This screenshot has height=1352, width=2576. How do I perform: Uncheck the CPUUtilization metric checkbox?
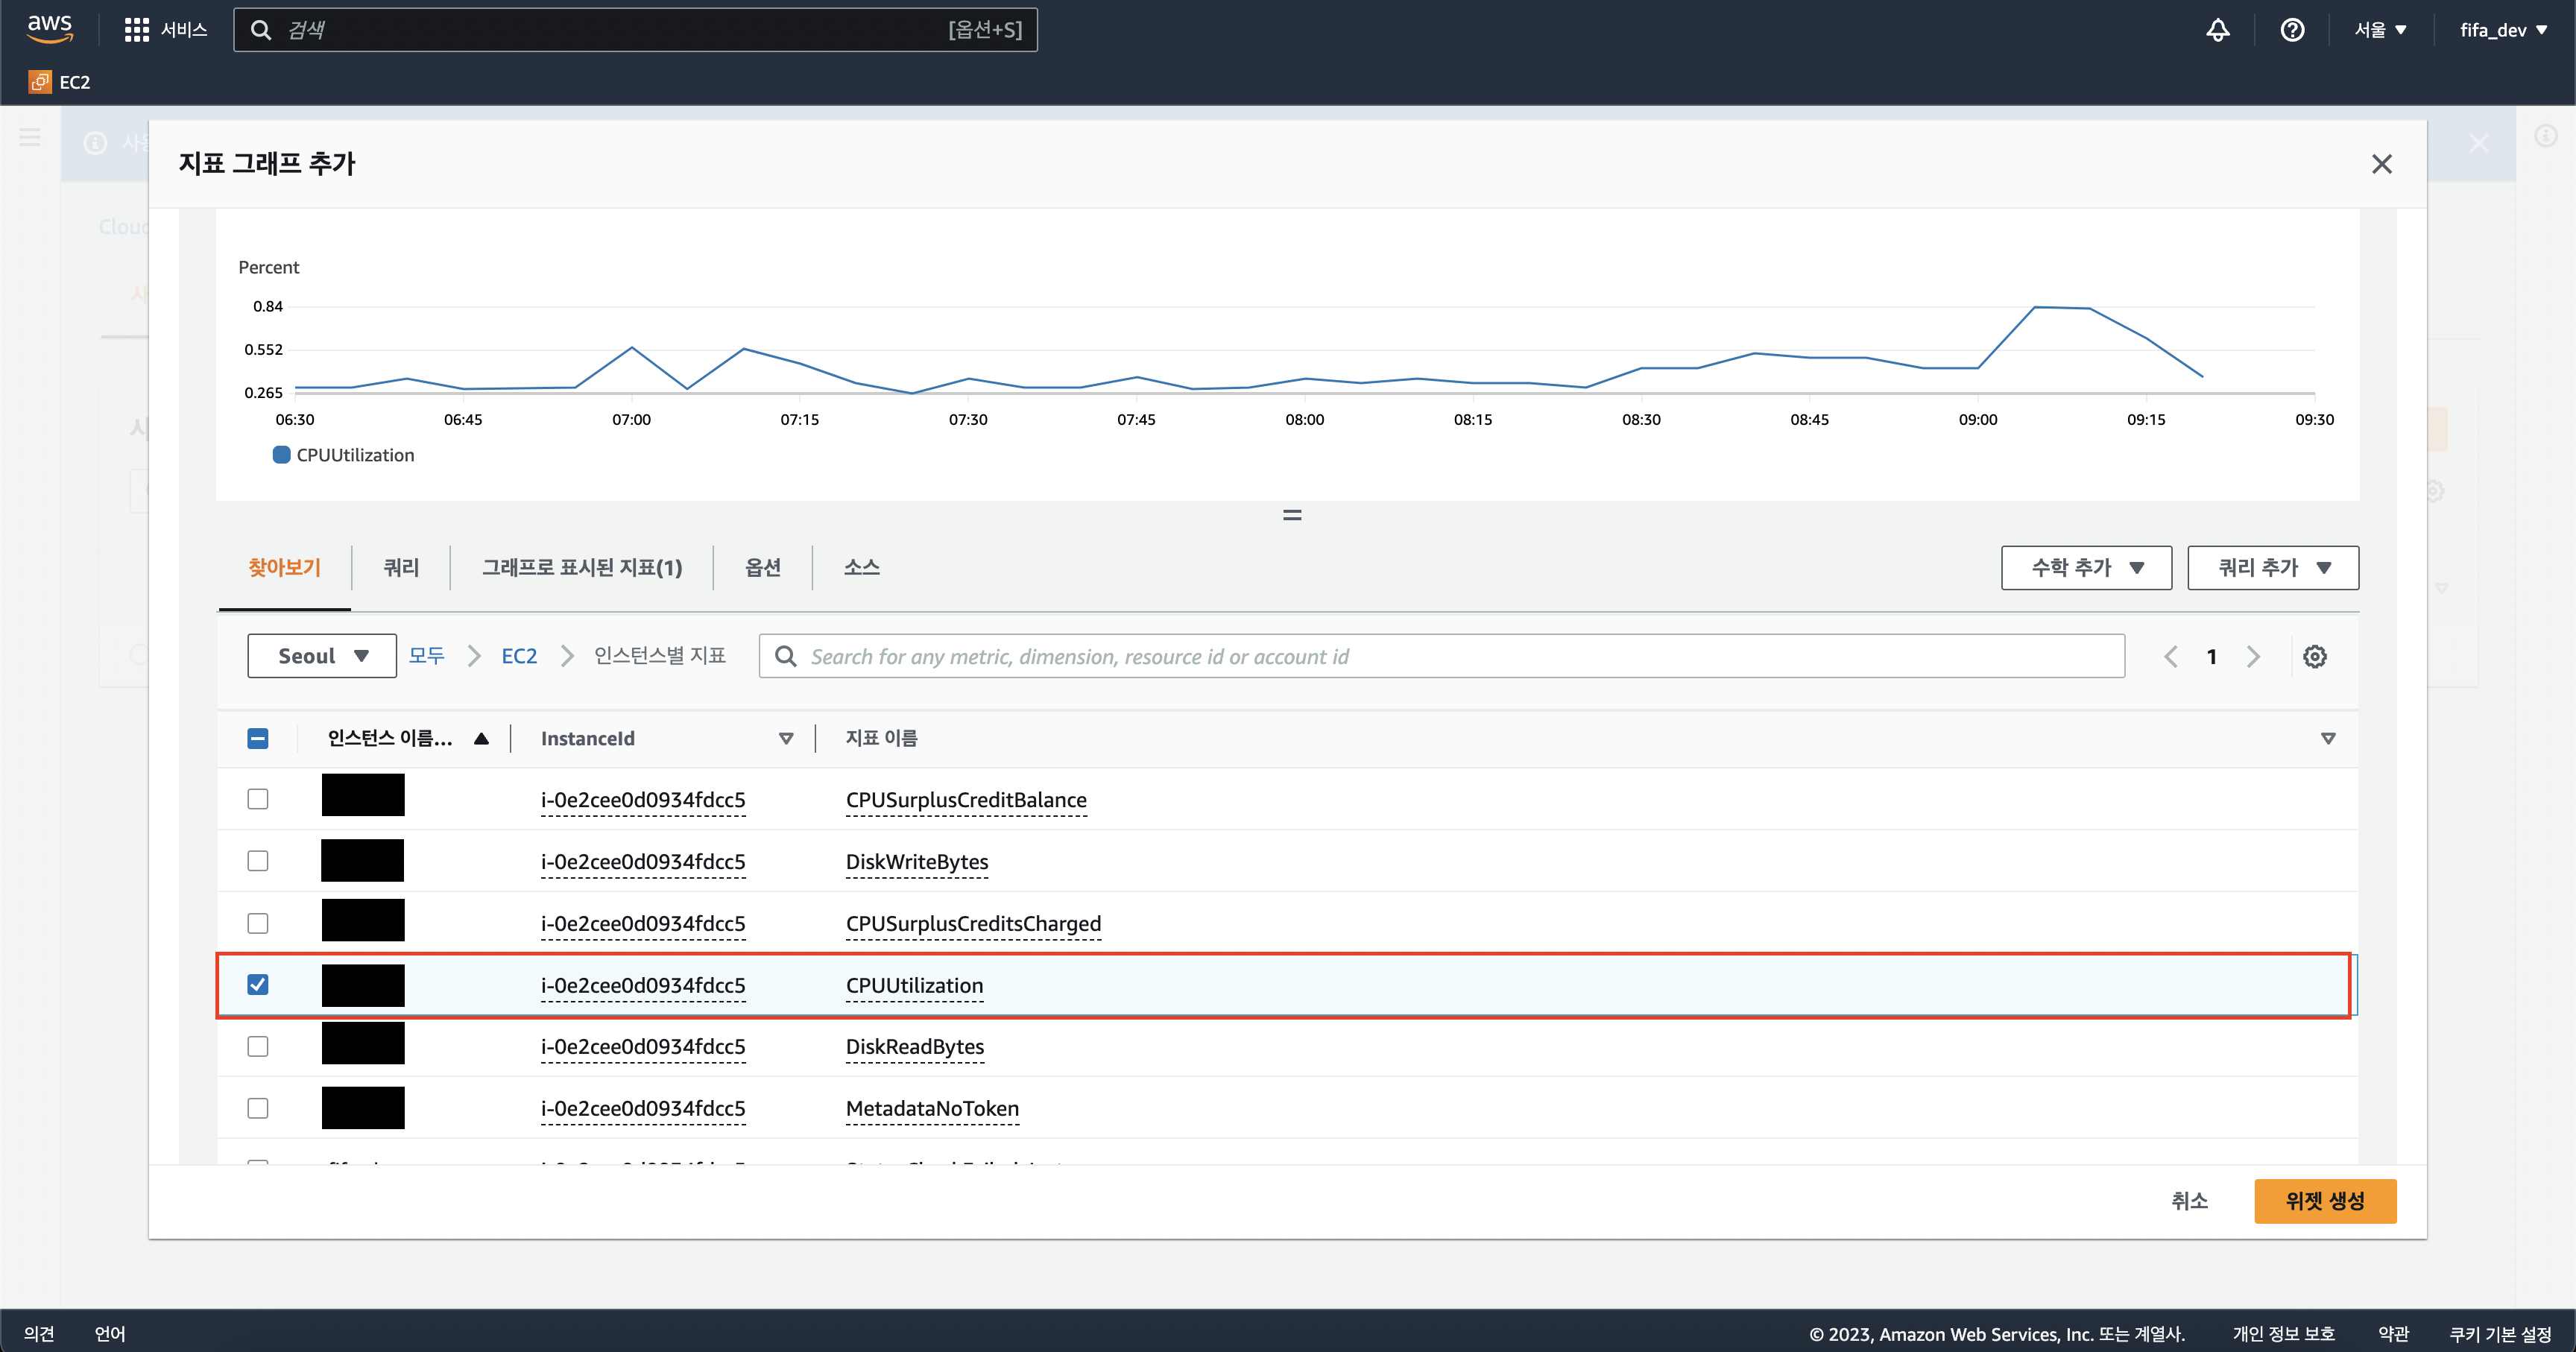[x=258, y=985]
